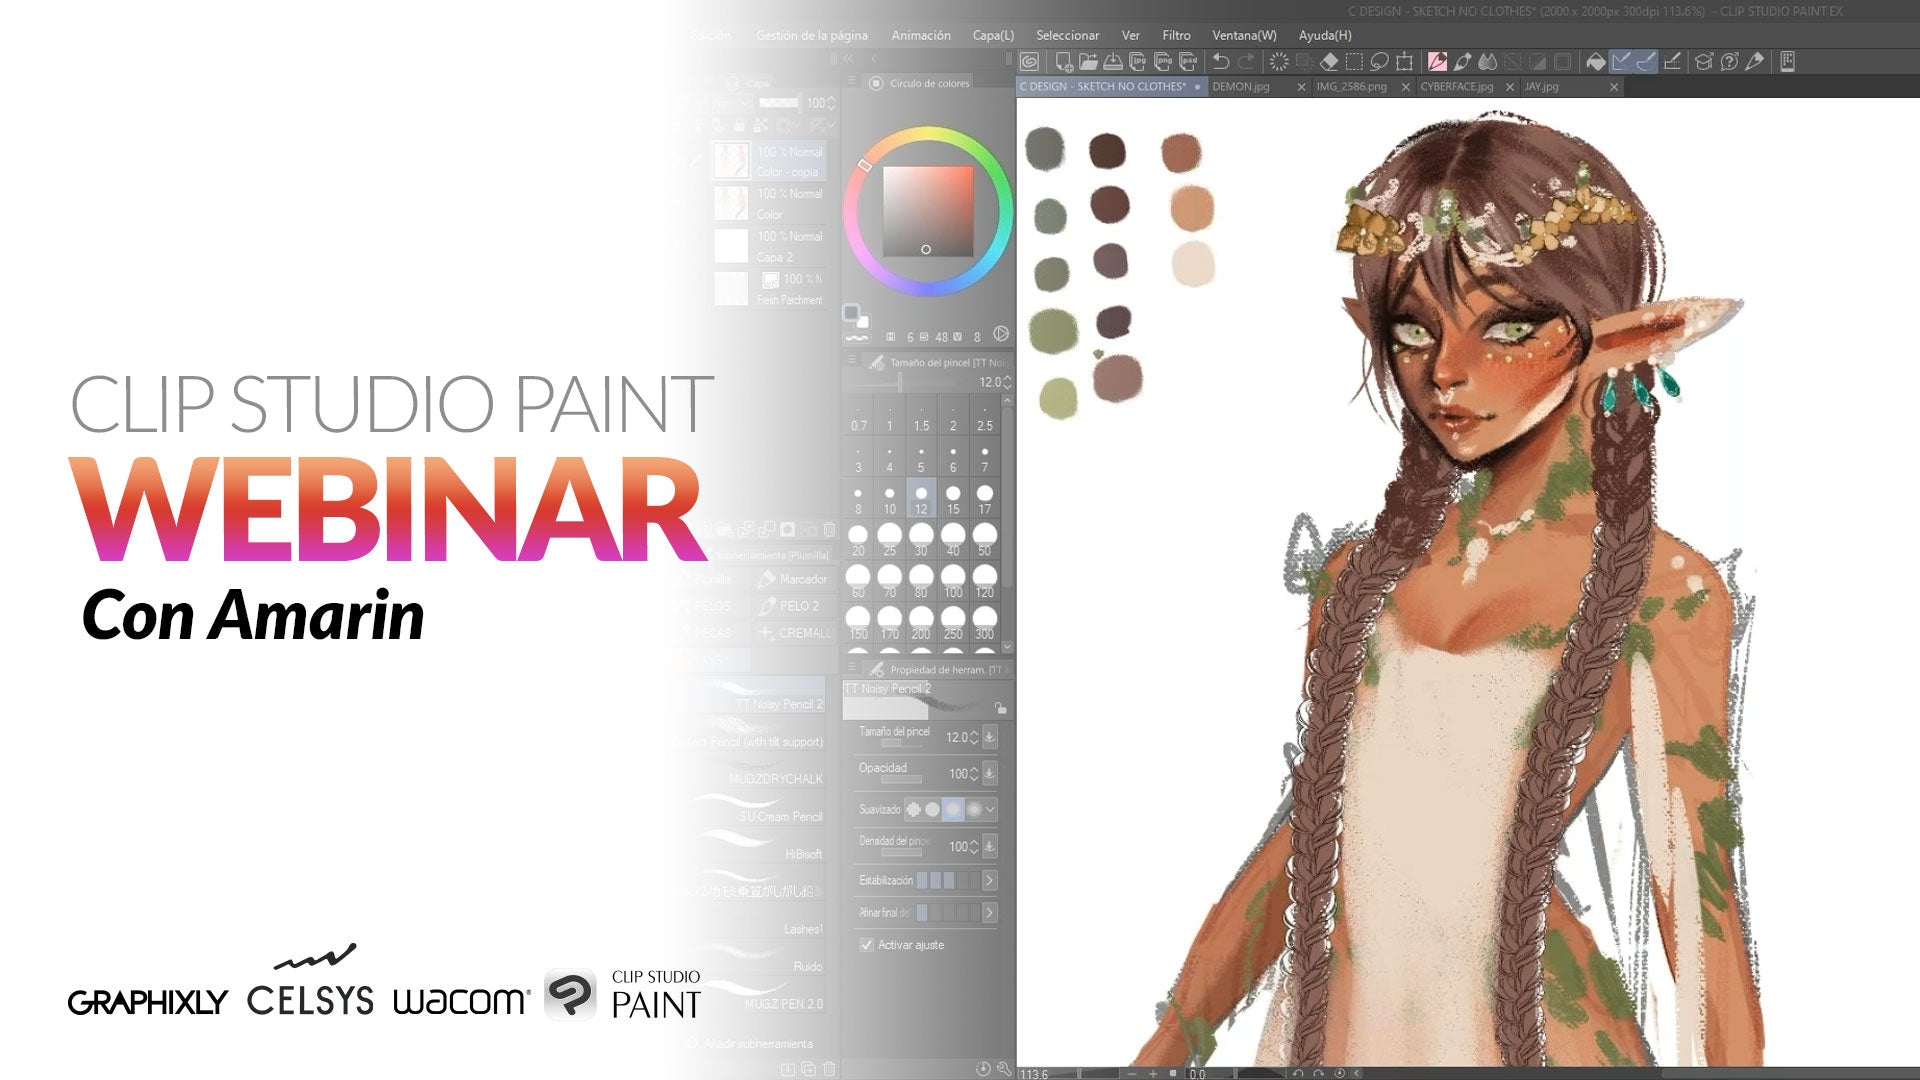Click the Delete eraser toolbar icon
Screen dimensions: 1920x1080
tap(1329, 62)
